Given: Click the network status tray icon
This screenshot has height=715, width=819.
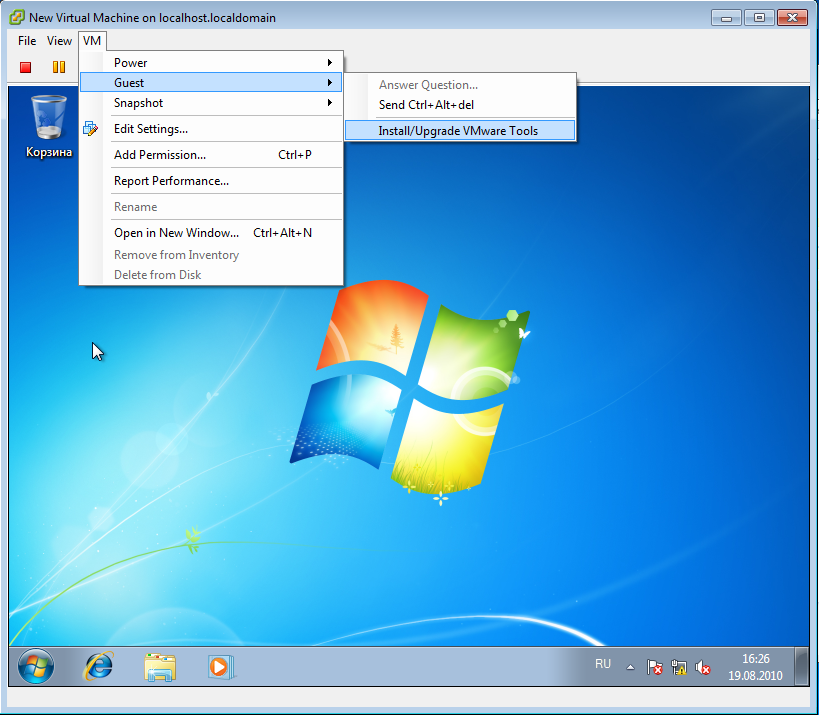Looking at the screenshot, I should [x=678, y=667].
